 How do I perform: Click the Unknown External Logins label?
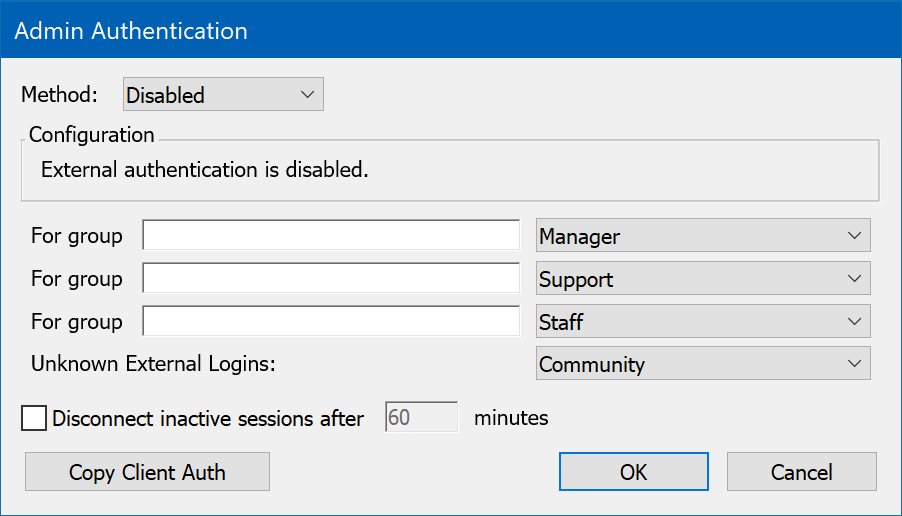coord(153,365)
